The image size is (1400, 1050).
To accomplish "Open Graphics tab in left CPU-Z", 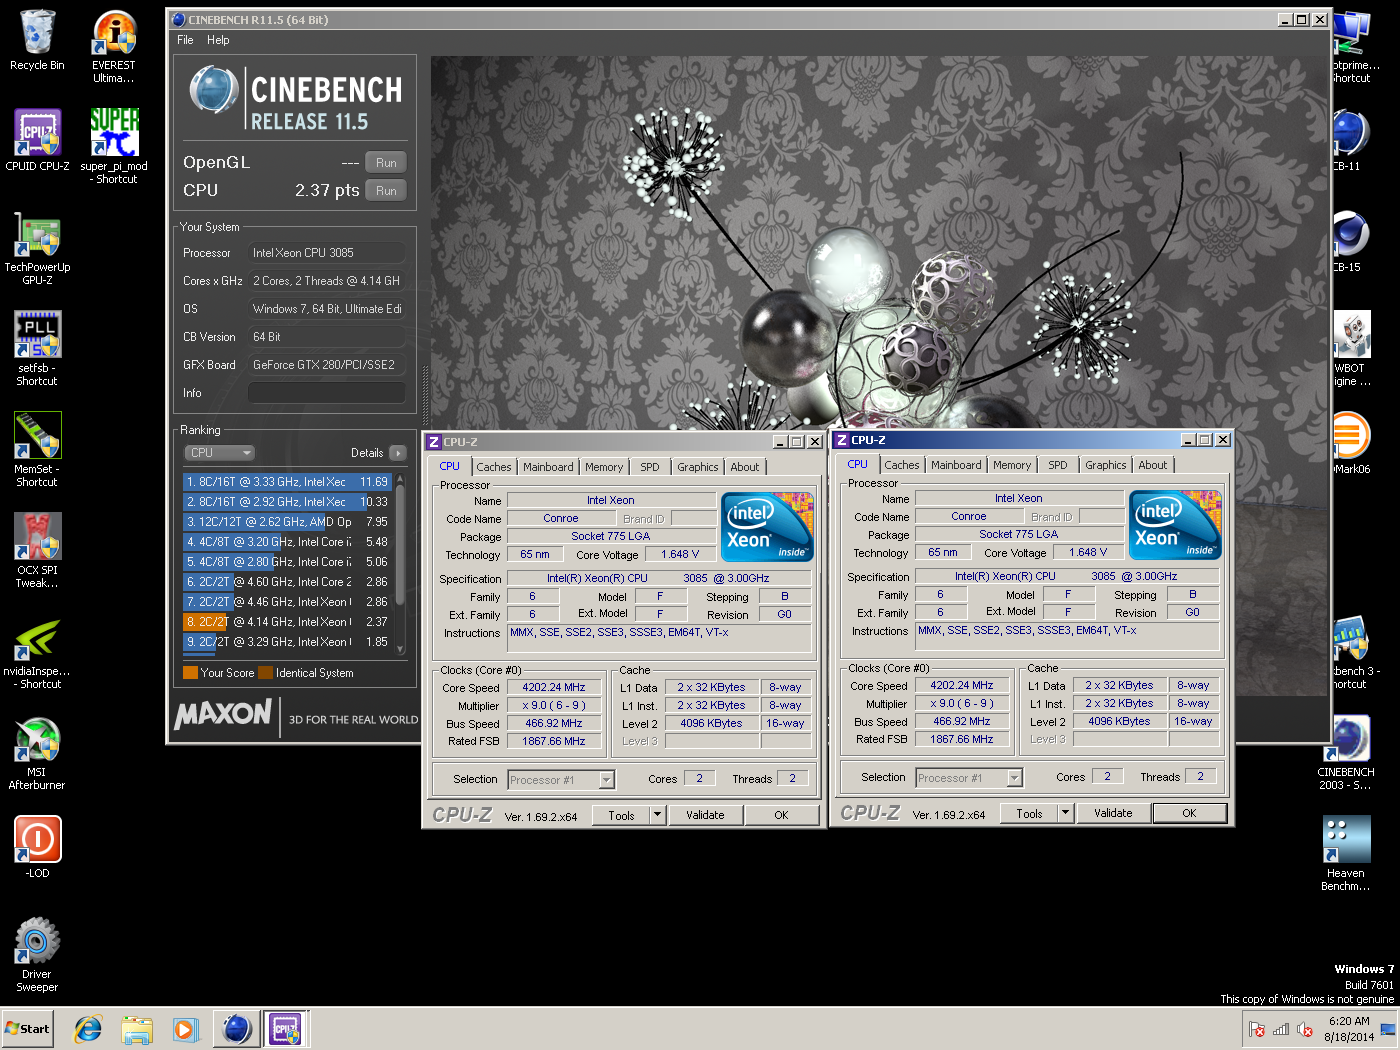I will click(697, 467).
